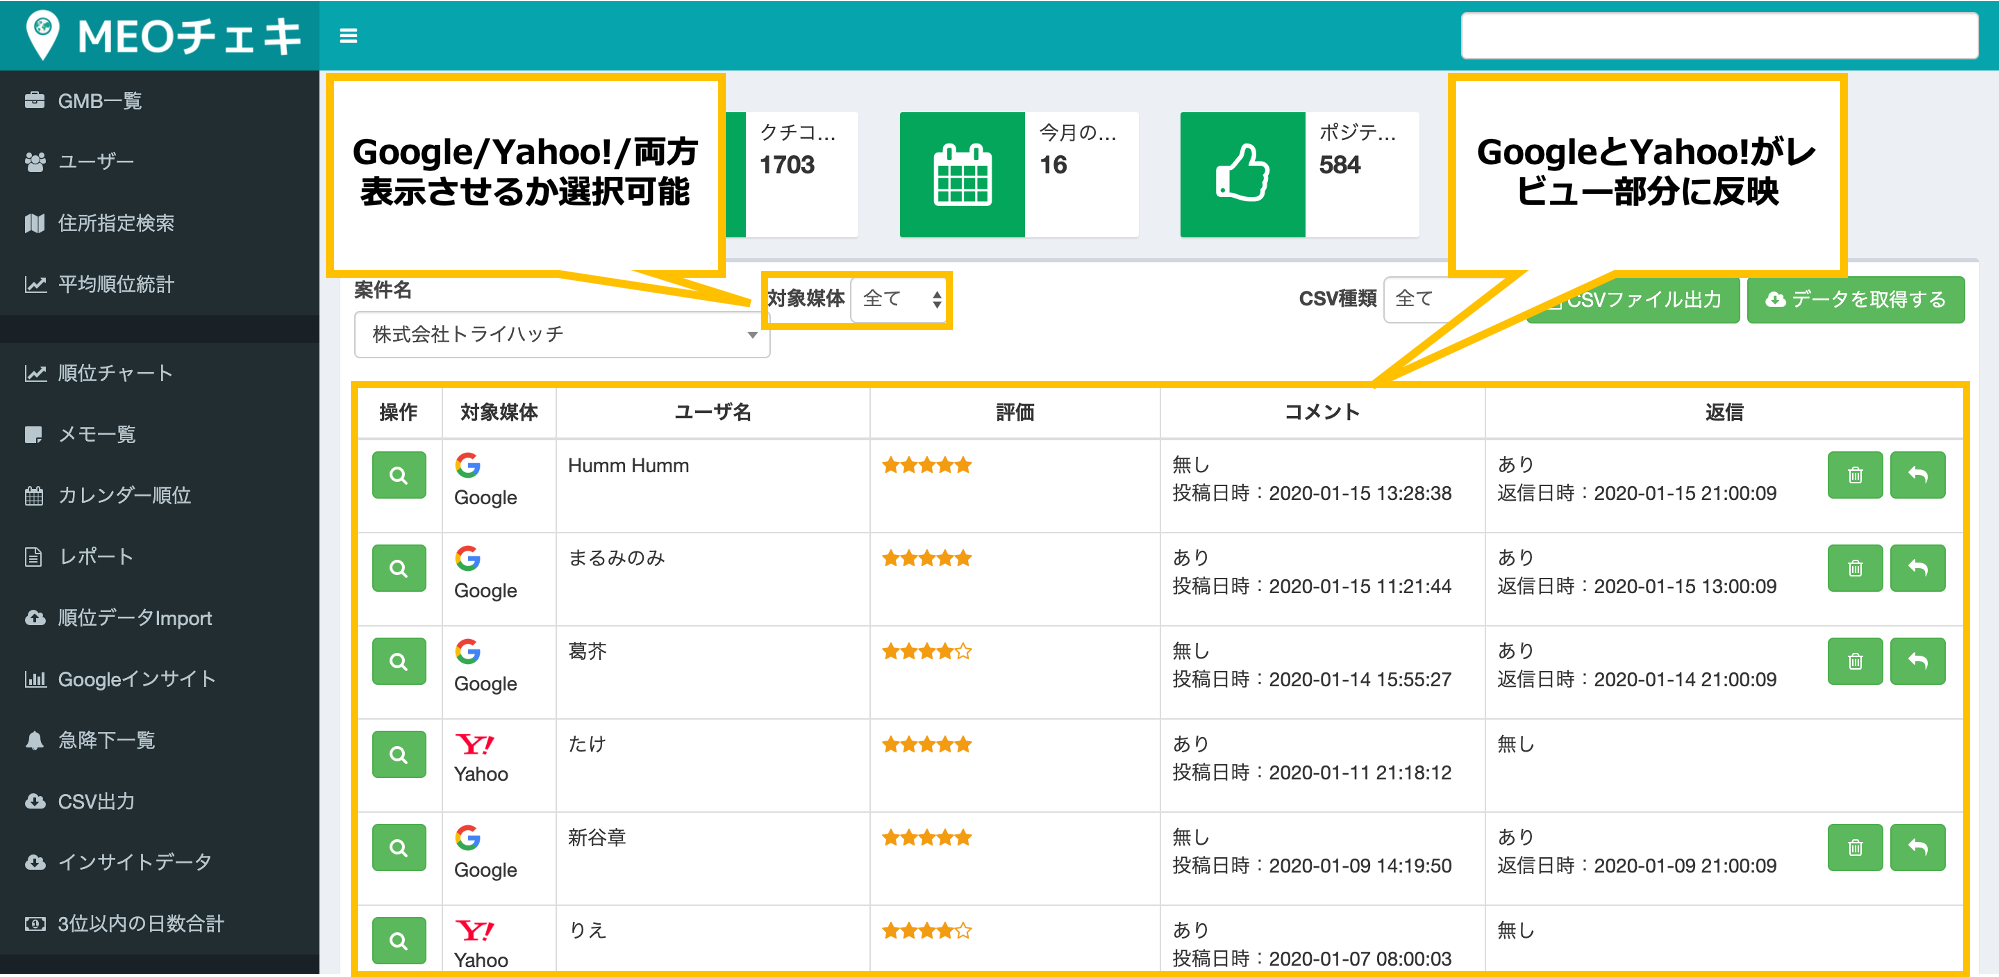Click 投稿日時 2020-01-11 21:18:12
Viewport: 1999px width, 977px height.
pos(1312,772)
